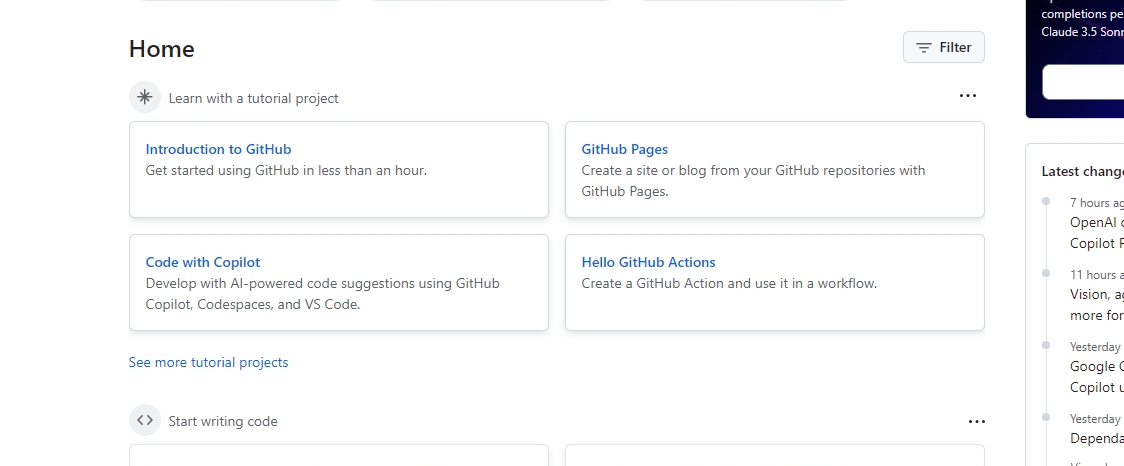This screenshot has height=466, width=1124.
Task: Open the Hello GitHub Actions tutorial
Action: pos(649,262)
